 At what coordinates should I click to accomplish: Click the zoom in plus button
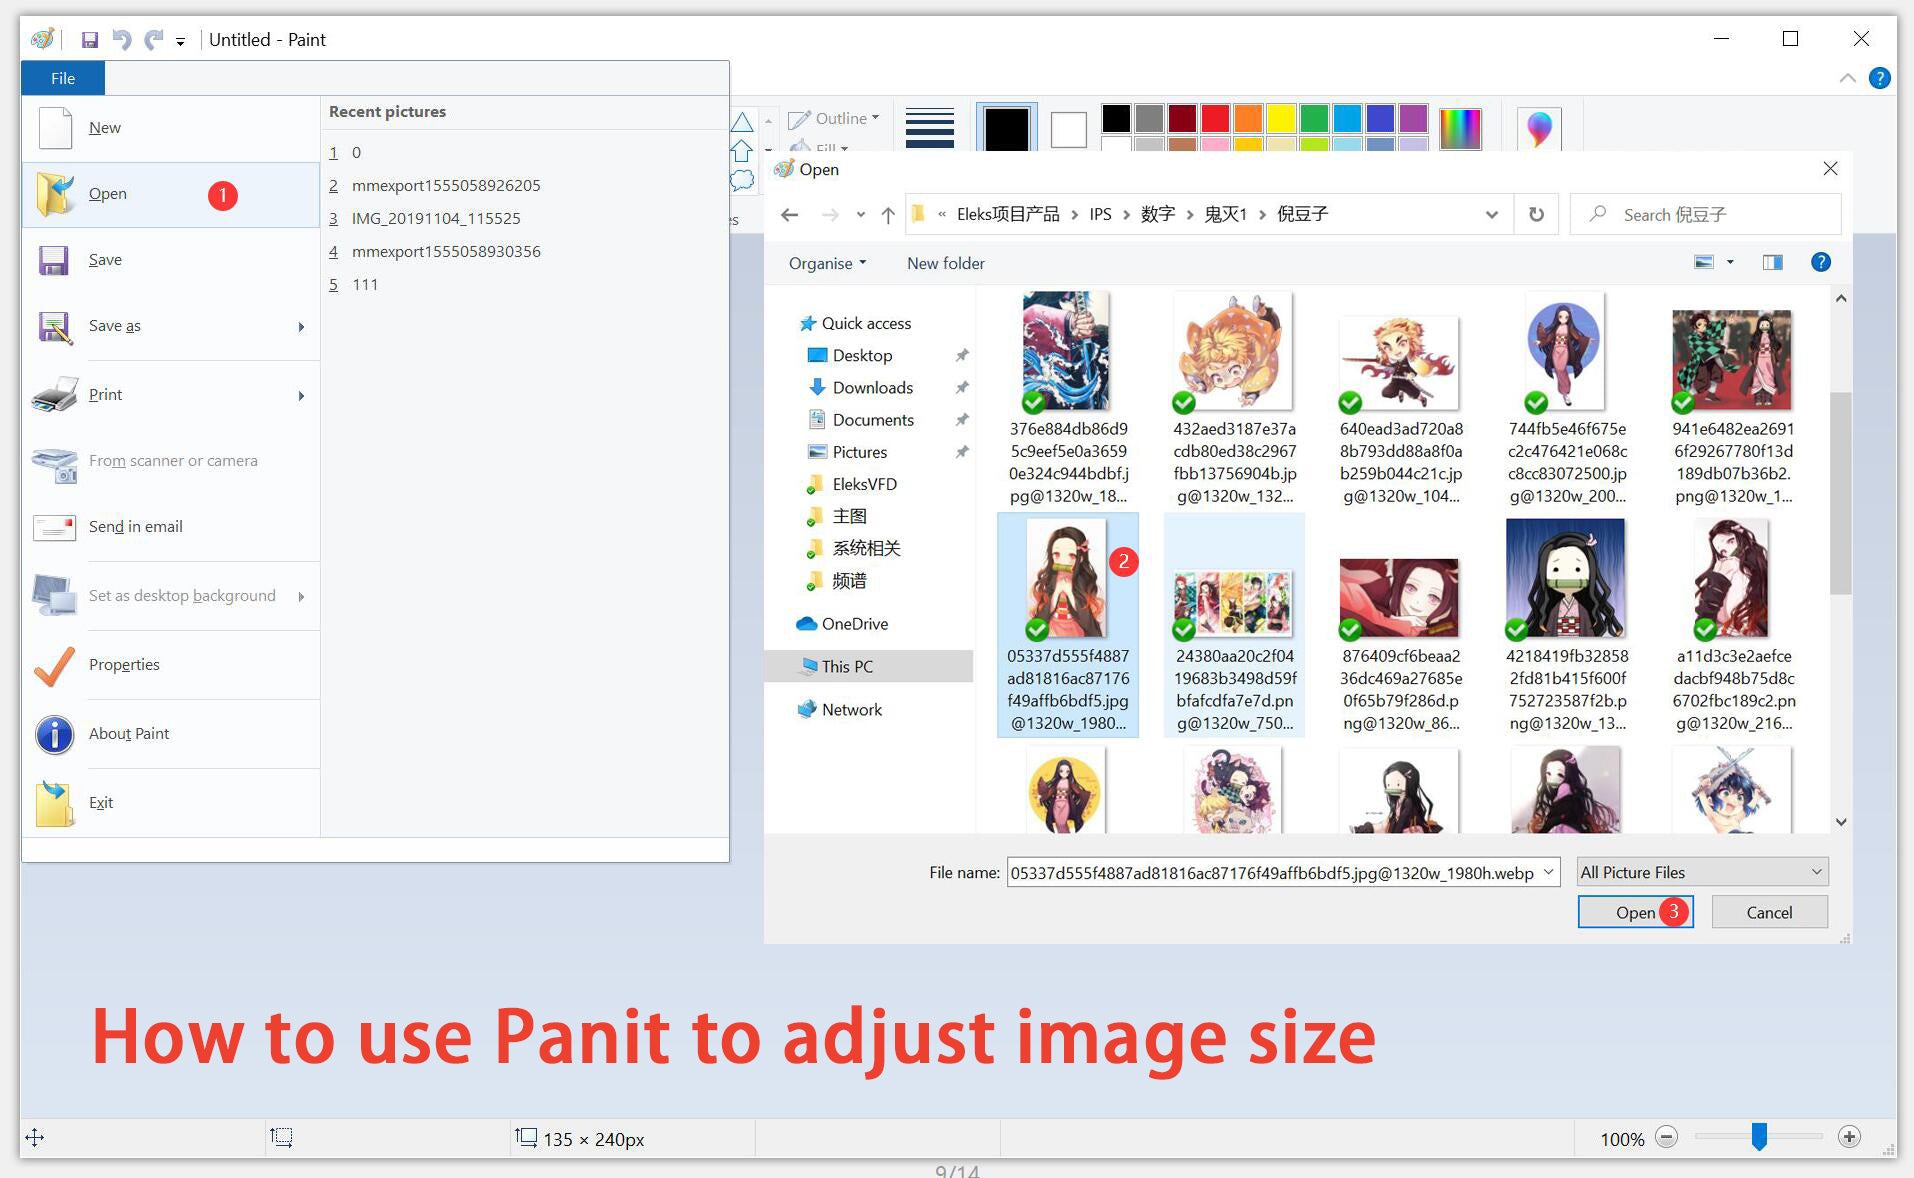click(1849, 1137)
